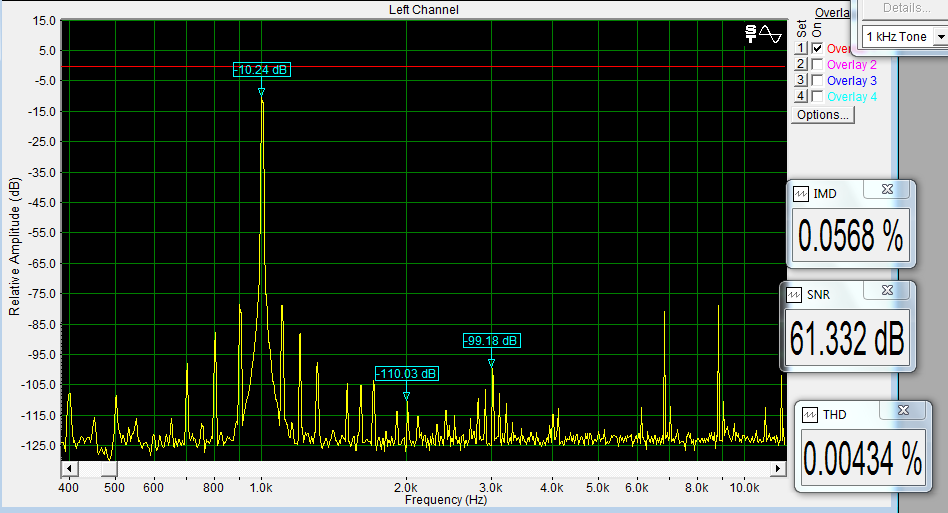Click the frequency scrollbar left arrow
948x513 pixels.
pos(69,468)
